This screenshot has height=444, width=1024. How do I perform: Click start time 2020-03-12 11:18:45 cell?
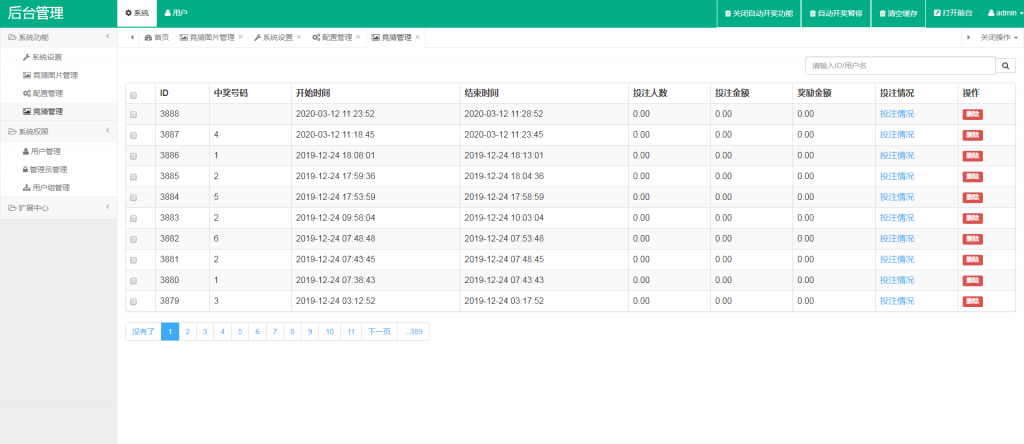(376, 135)
